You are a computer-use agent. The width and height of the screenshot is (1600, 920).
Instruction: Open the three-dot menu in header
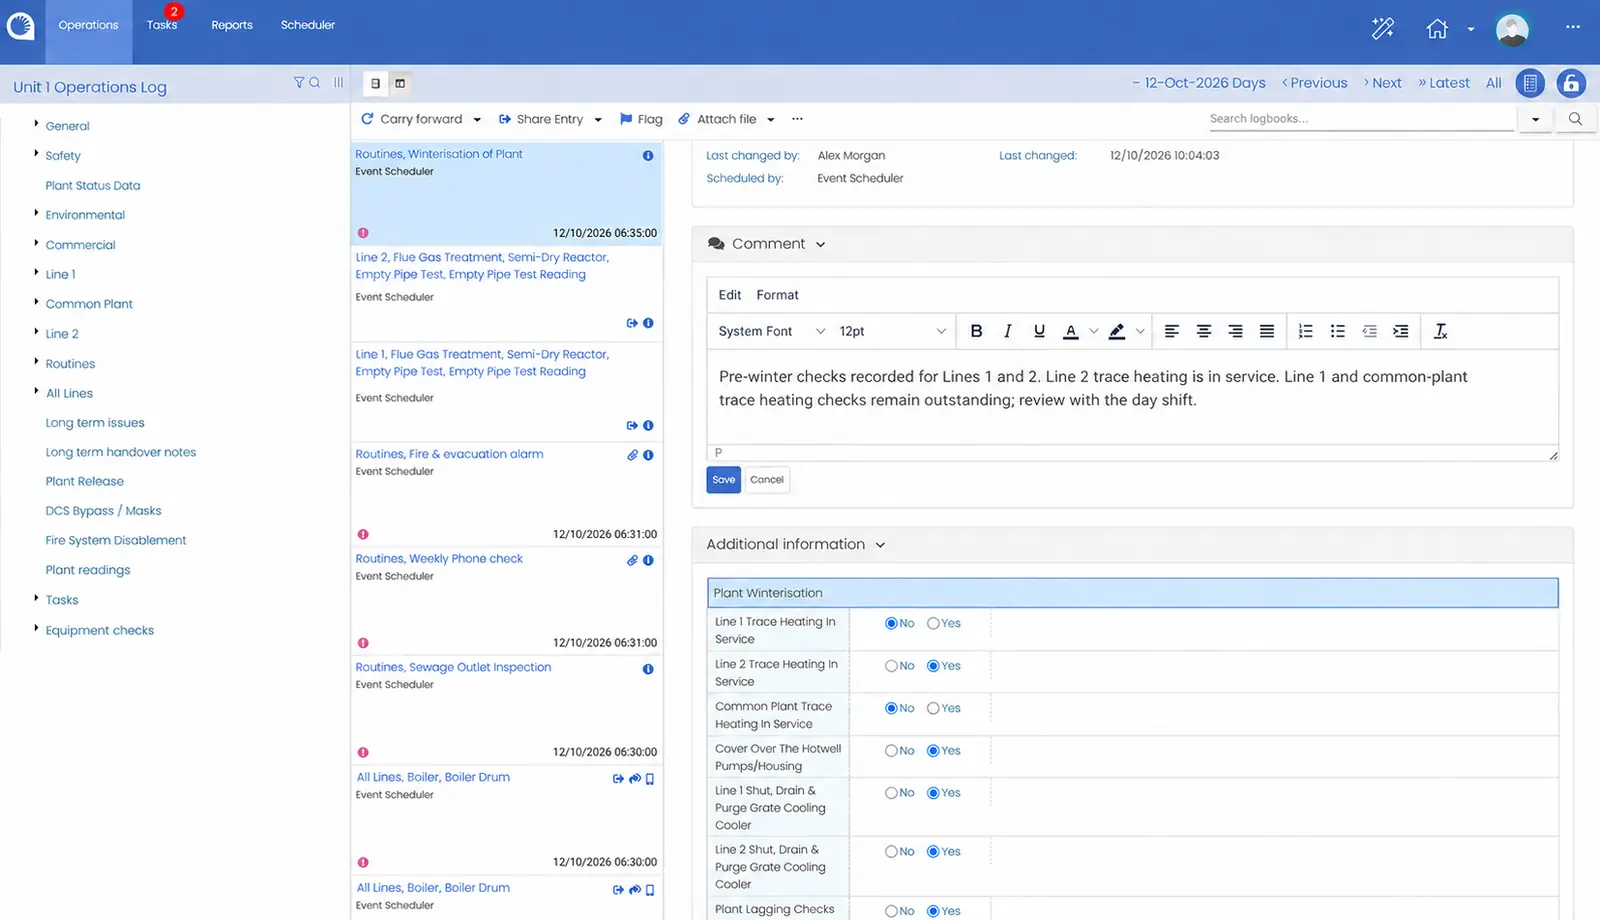(1573, 27)
